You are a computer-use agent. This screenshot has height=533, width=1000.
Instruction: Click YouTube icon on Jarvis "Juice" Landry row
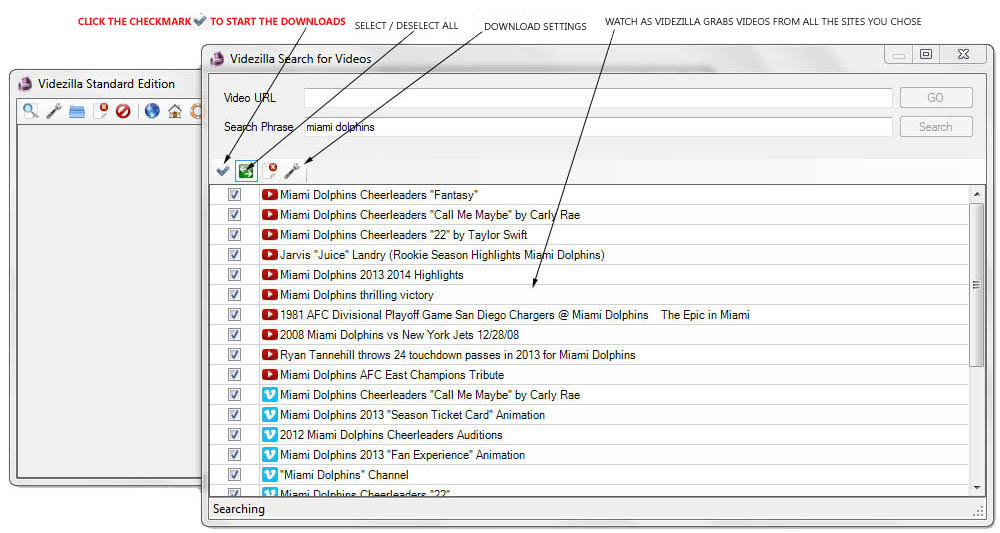click(x=270, y=254)
